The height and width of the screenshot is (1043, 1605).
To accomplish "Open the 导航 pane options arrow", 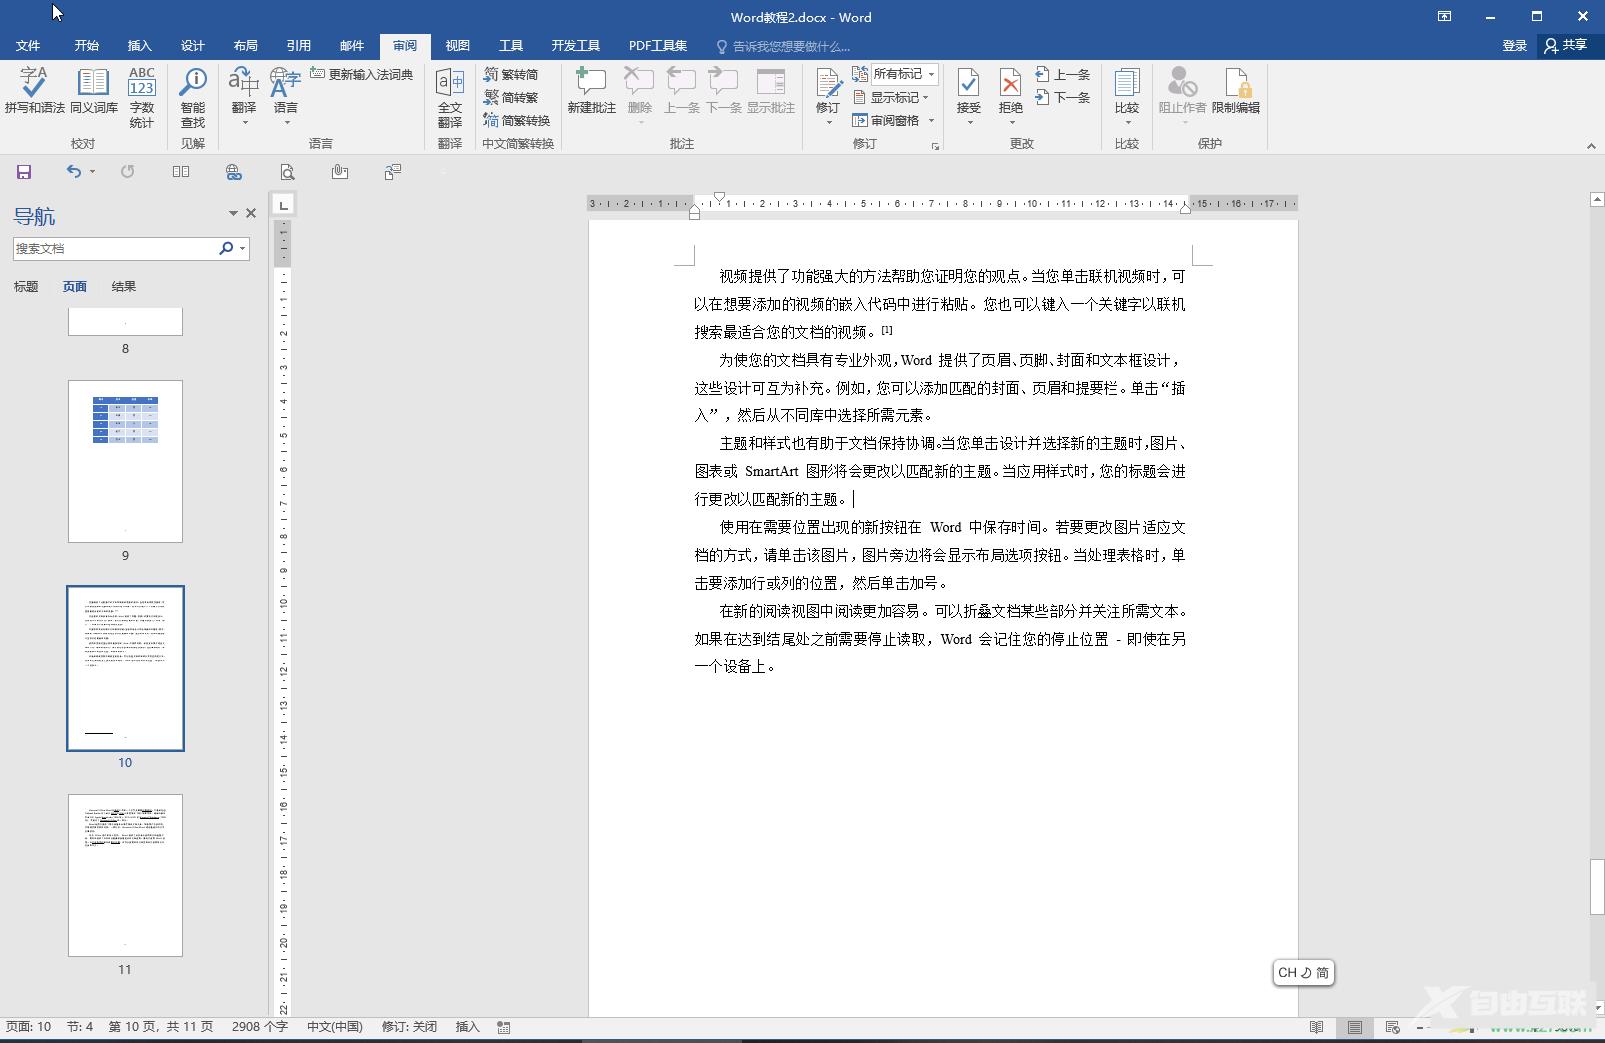I will (233, 213).
